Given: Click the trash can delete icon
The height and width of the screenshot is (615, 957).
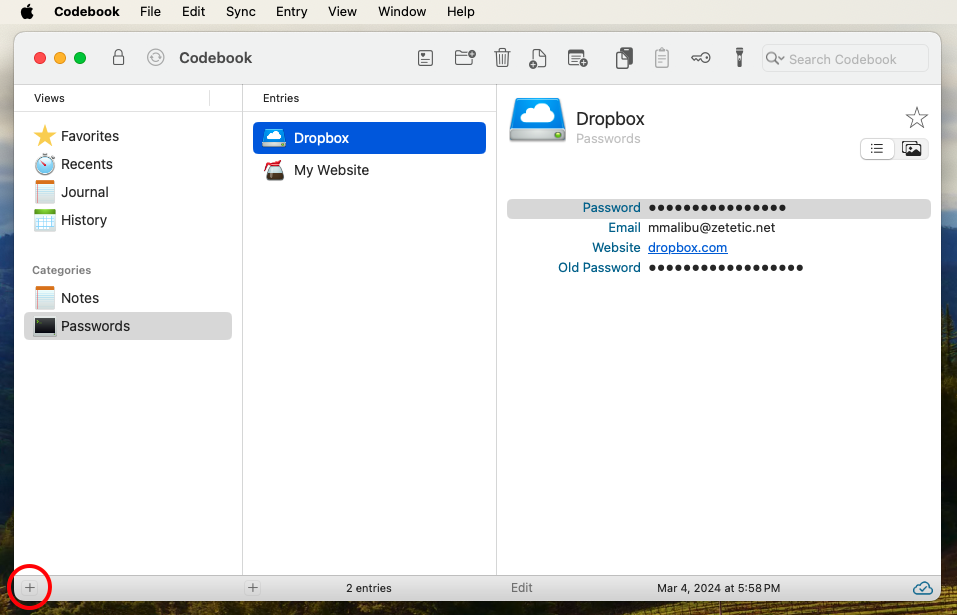Looking at the screenshot, I should click(502, 58).
